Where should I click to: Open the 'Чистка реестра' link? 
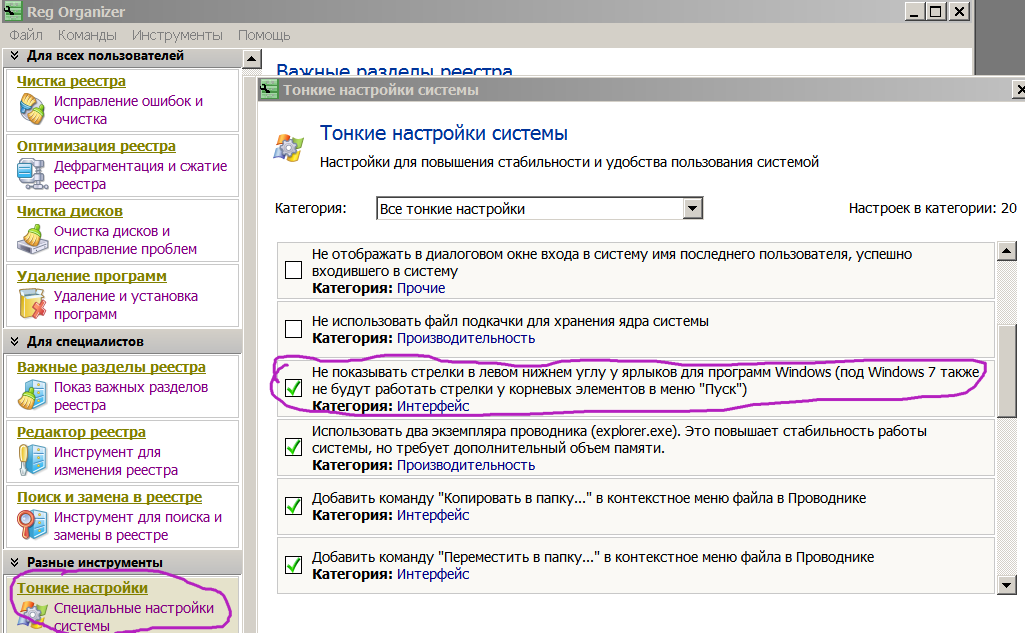[x=71, y=81]
